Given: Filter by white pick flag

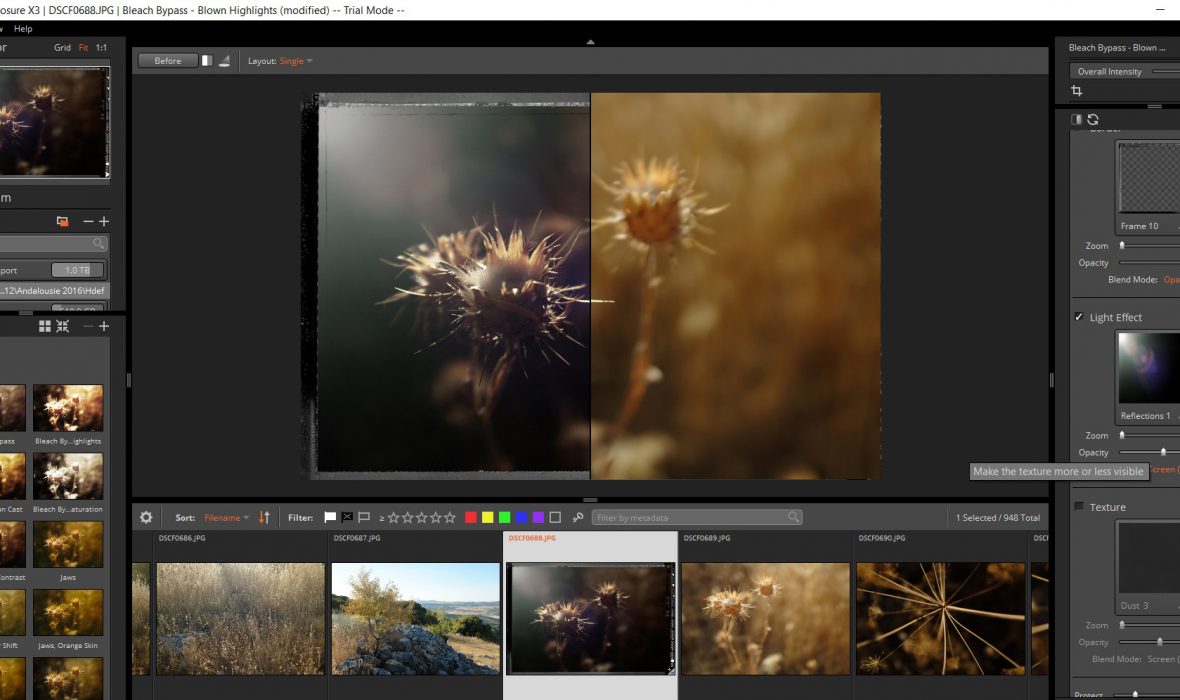Looking at the screenshot, I should (x=330, y=518).
